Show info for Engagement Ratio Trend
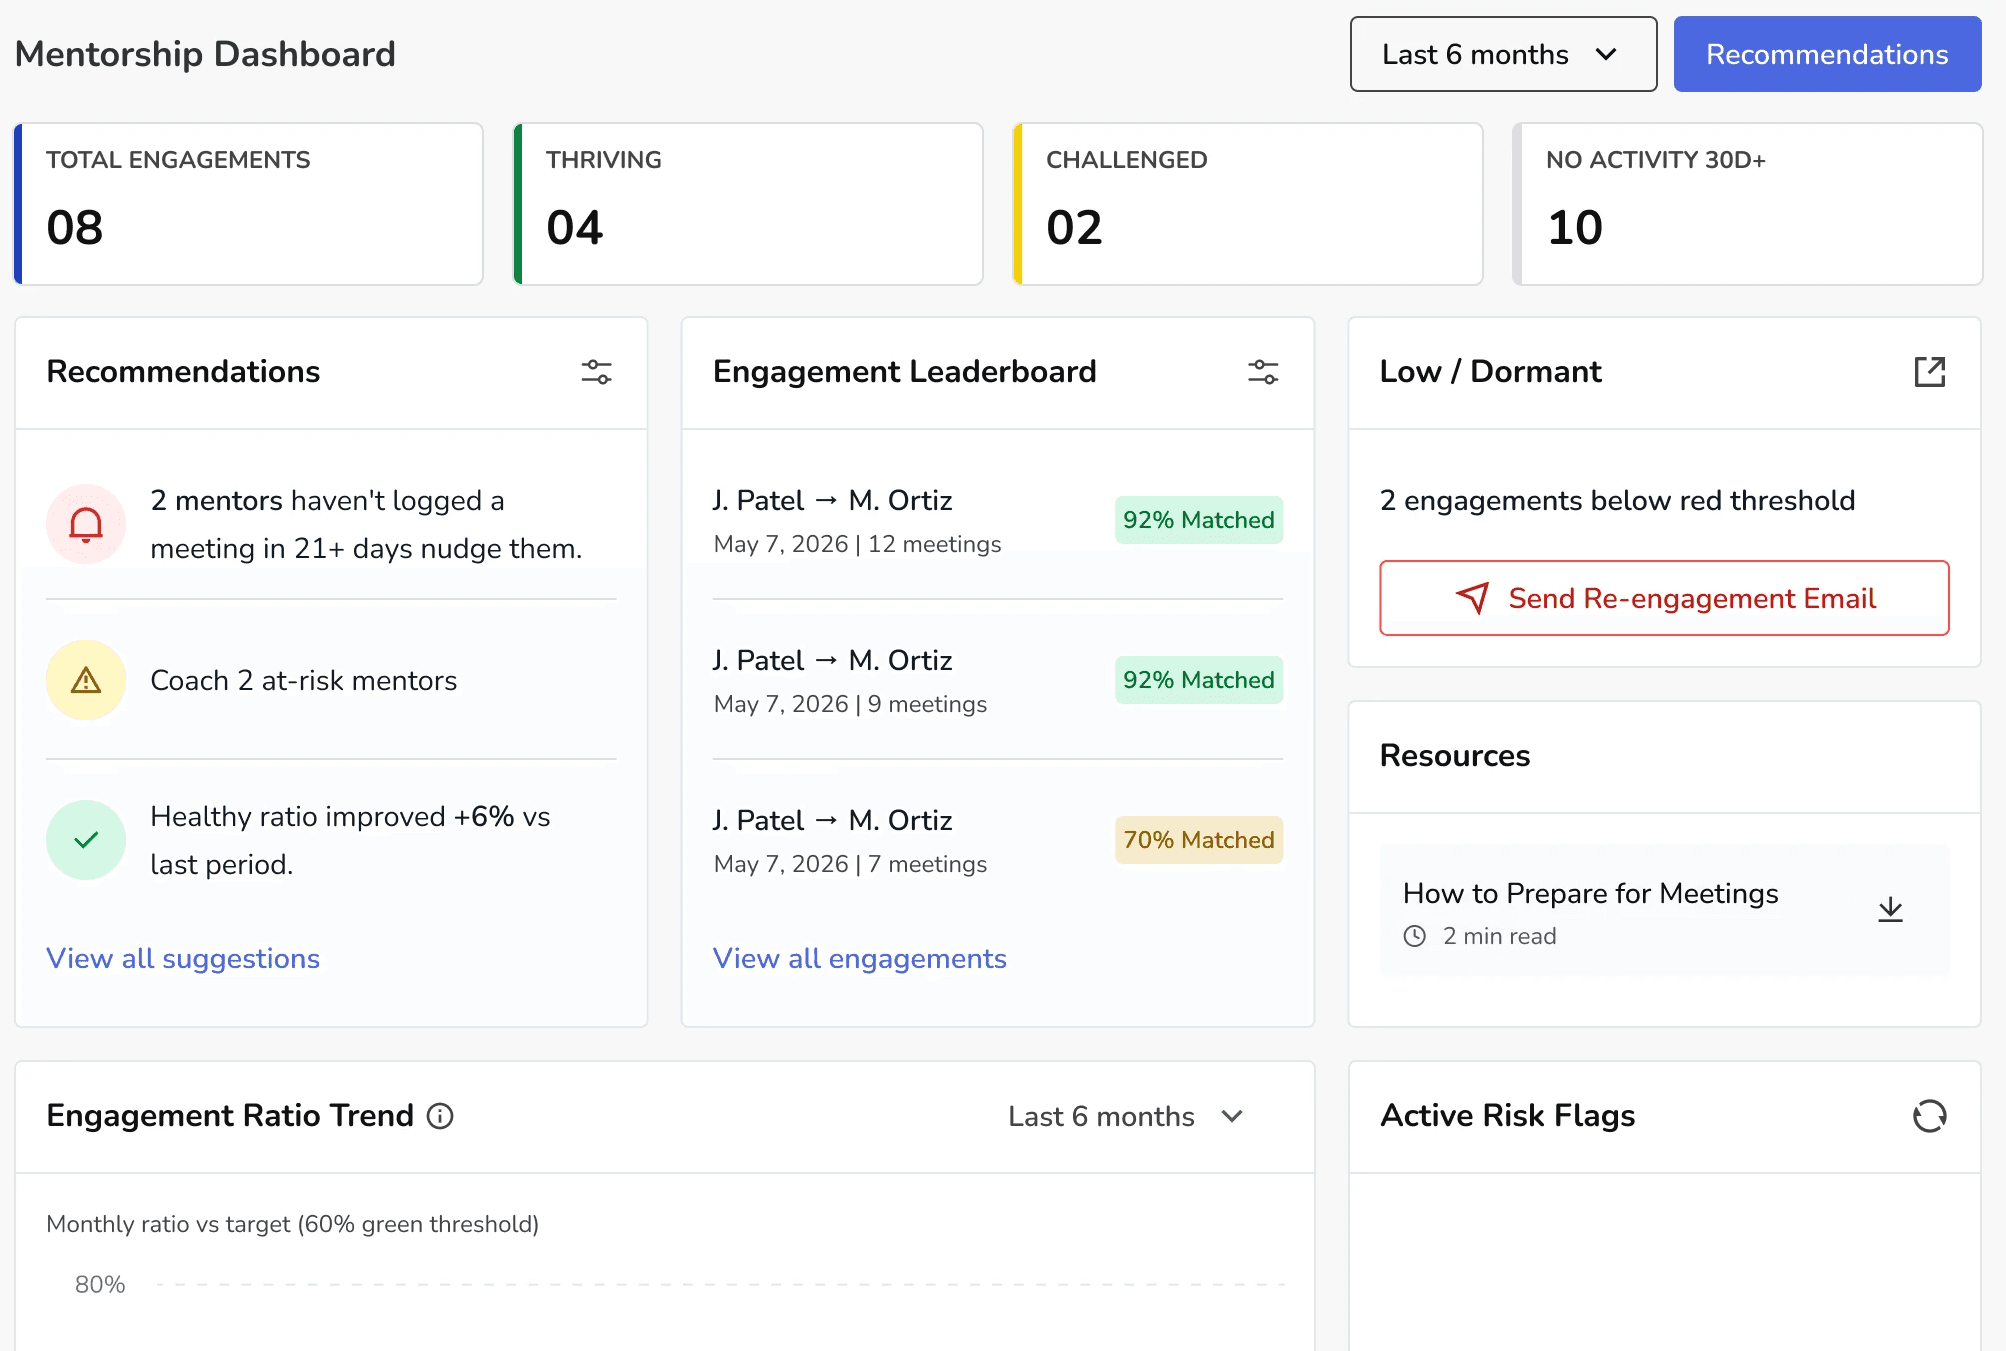2006x1351 pixels. tap(440, 1116)
